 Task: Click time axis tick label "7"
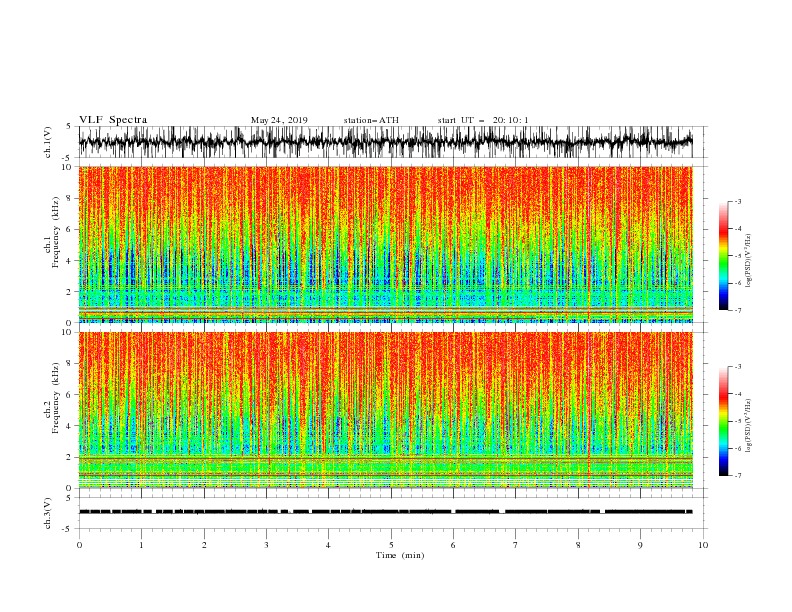pyautogui.click(x=516, y=545)
